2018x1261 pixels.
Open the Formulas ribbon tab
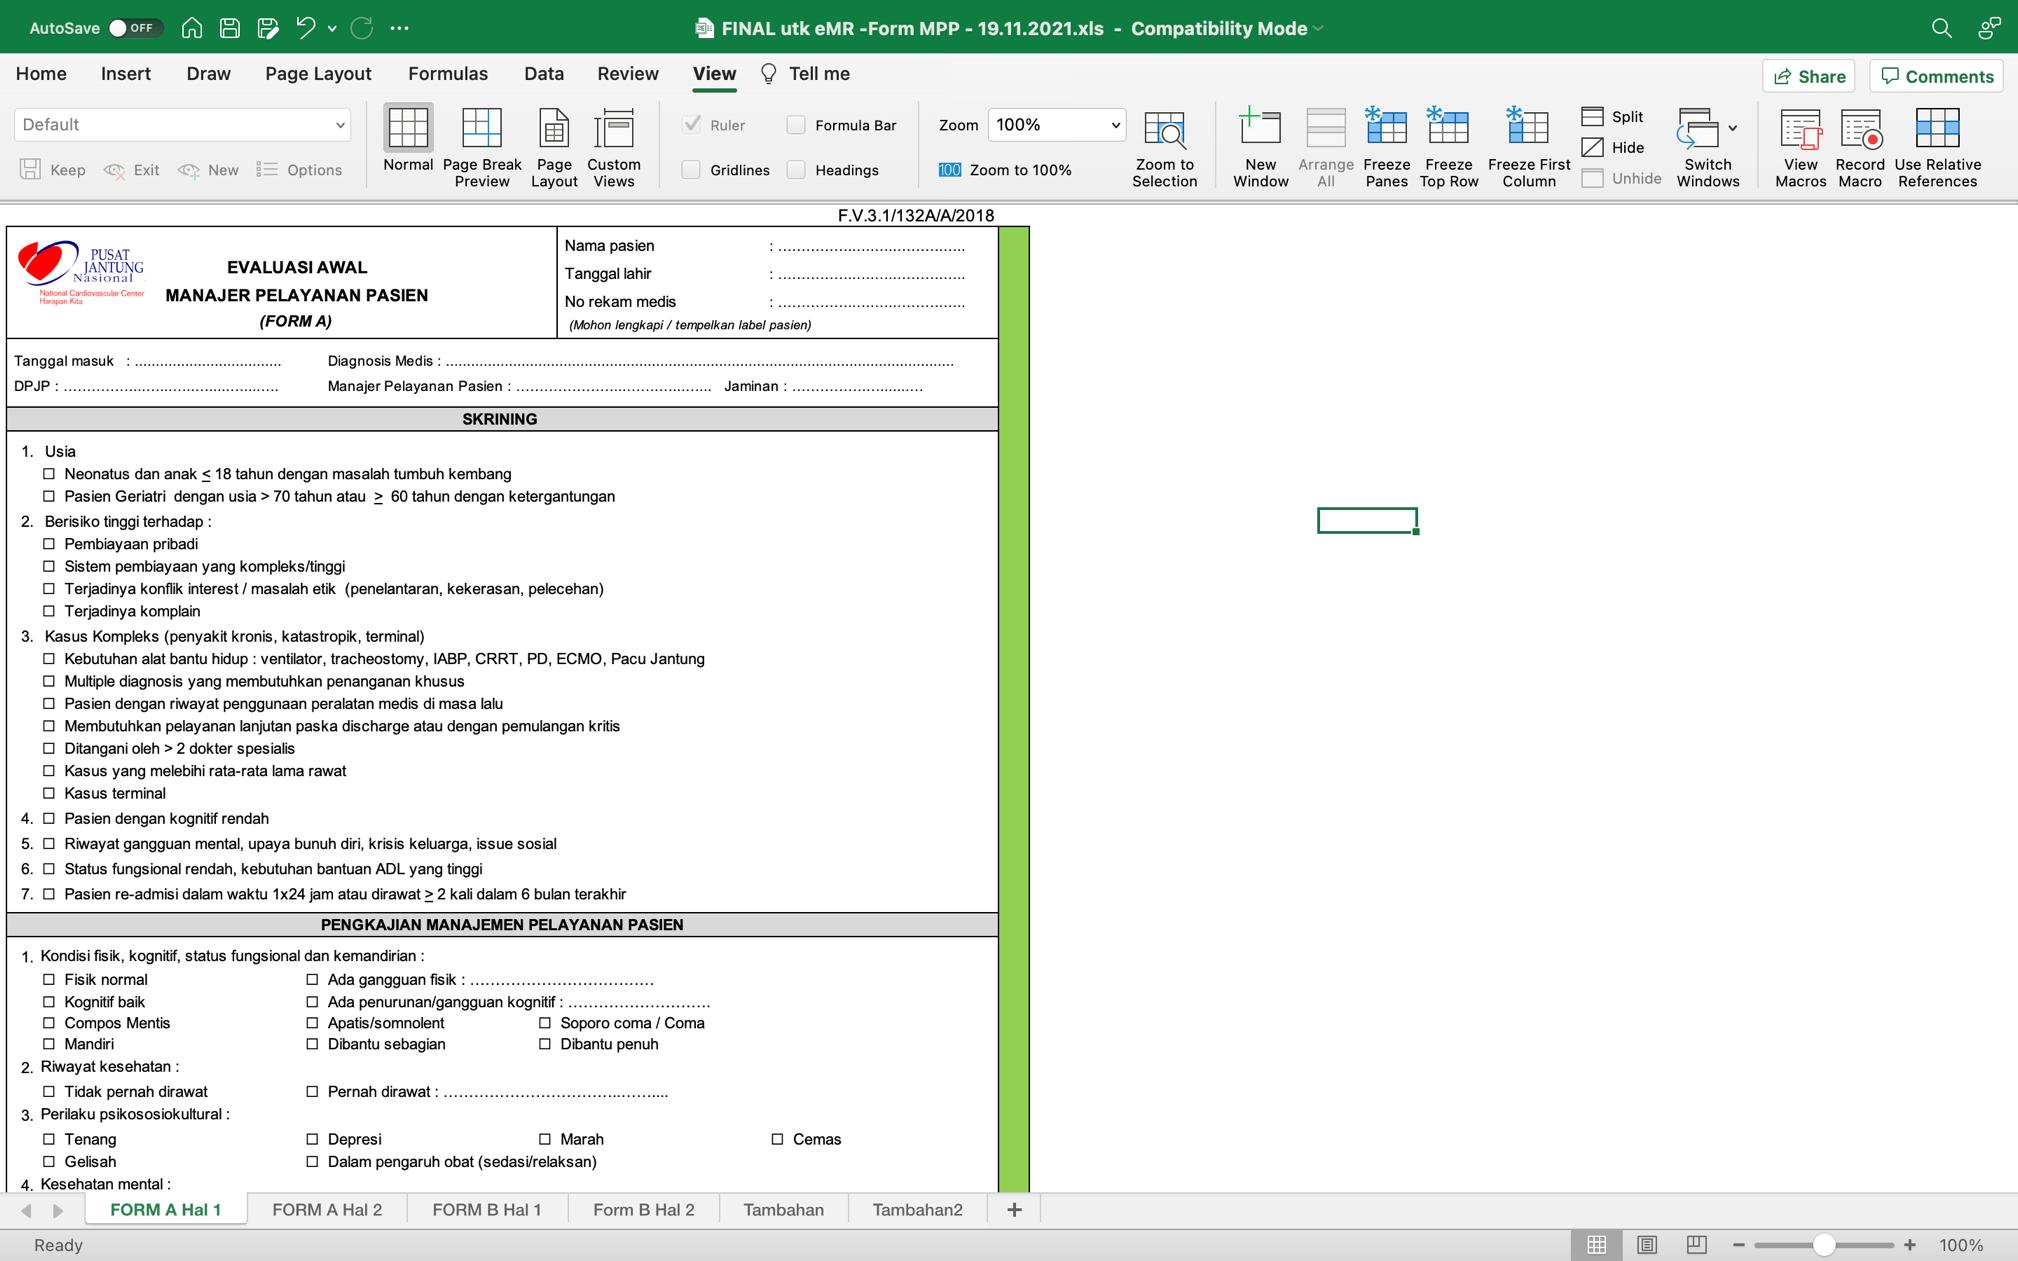447,74
